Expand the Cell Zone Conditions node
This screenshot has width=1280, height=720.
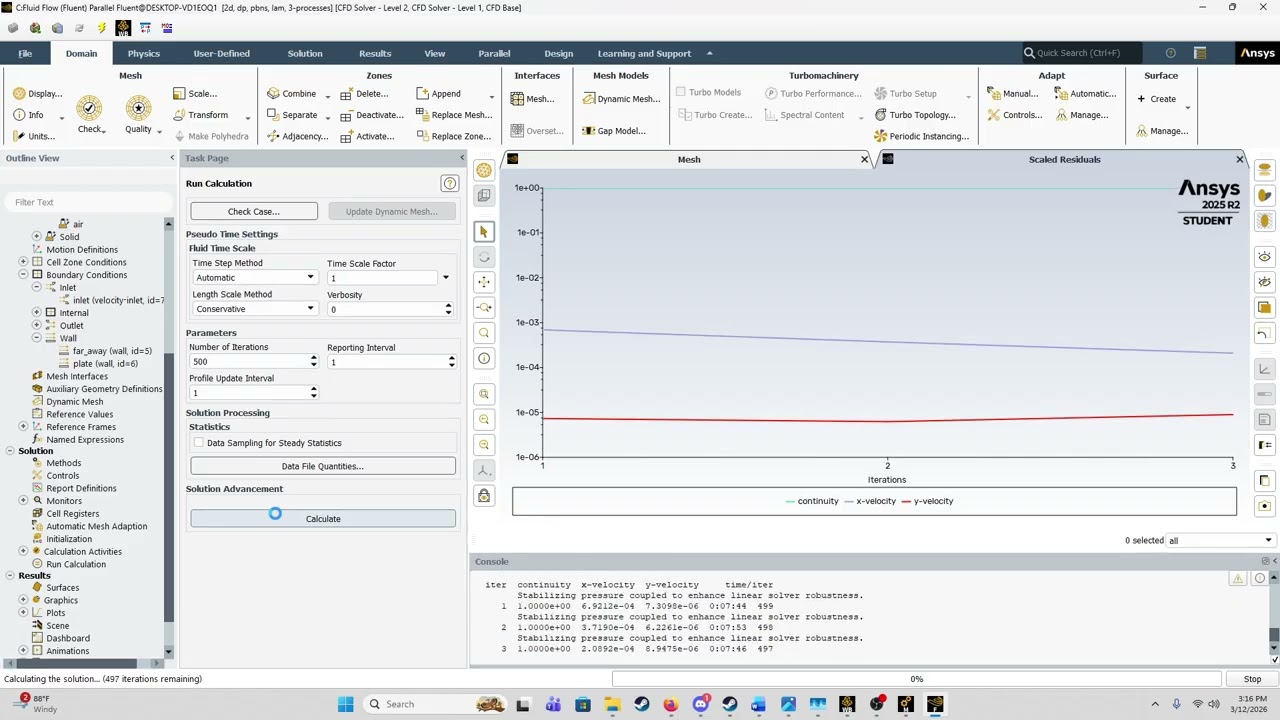(23, 262)
